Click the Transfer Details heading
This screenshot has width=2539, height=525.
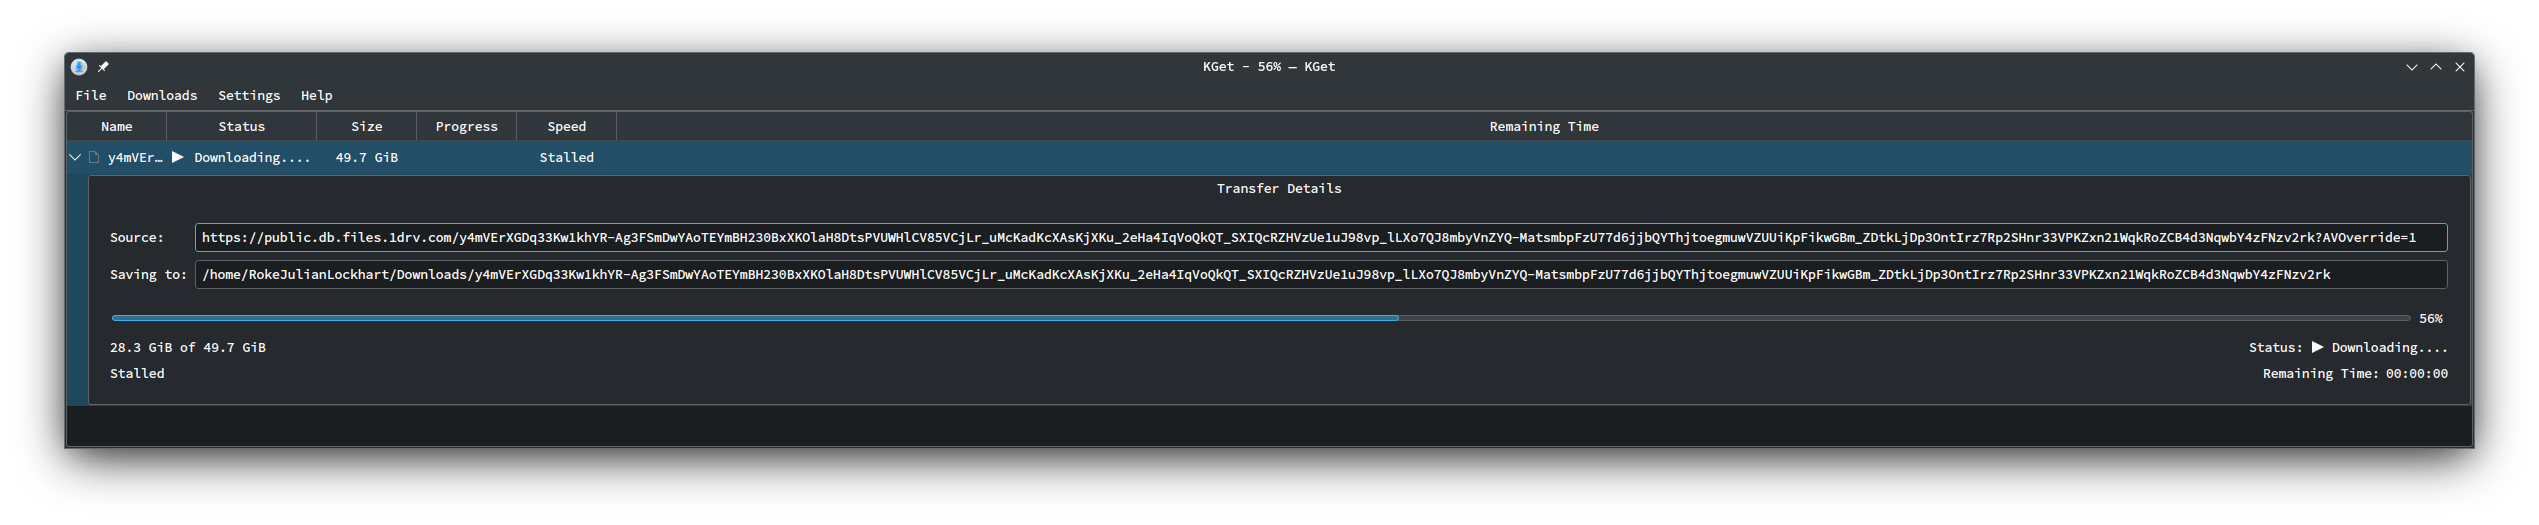click(x=1279, y=189)
